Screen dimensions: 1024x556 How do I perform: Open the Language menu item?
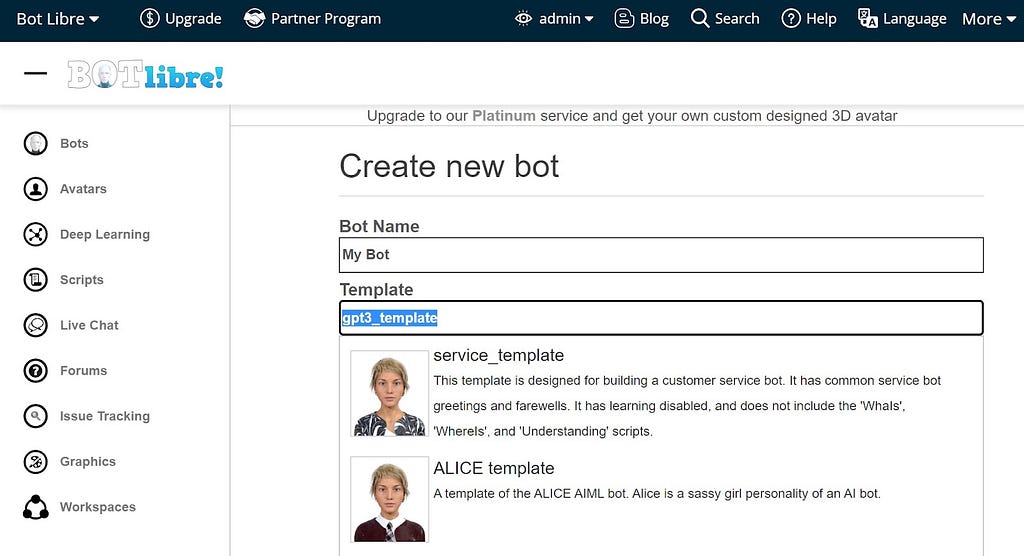(x=914, y=19)
